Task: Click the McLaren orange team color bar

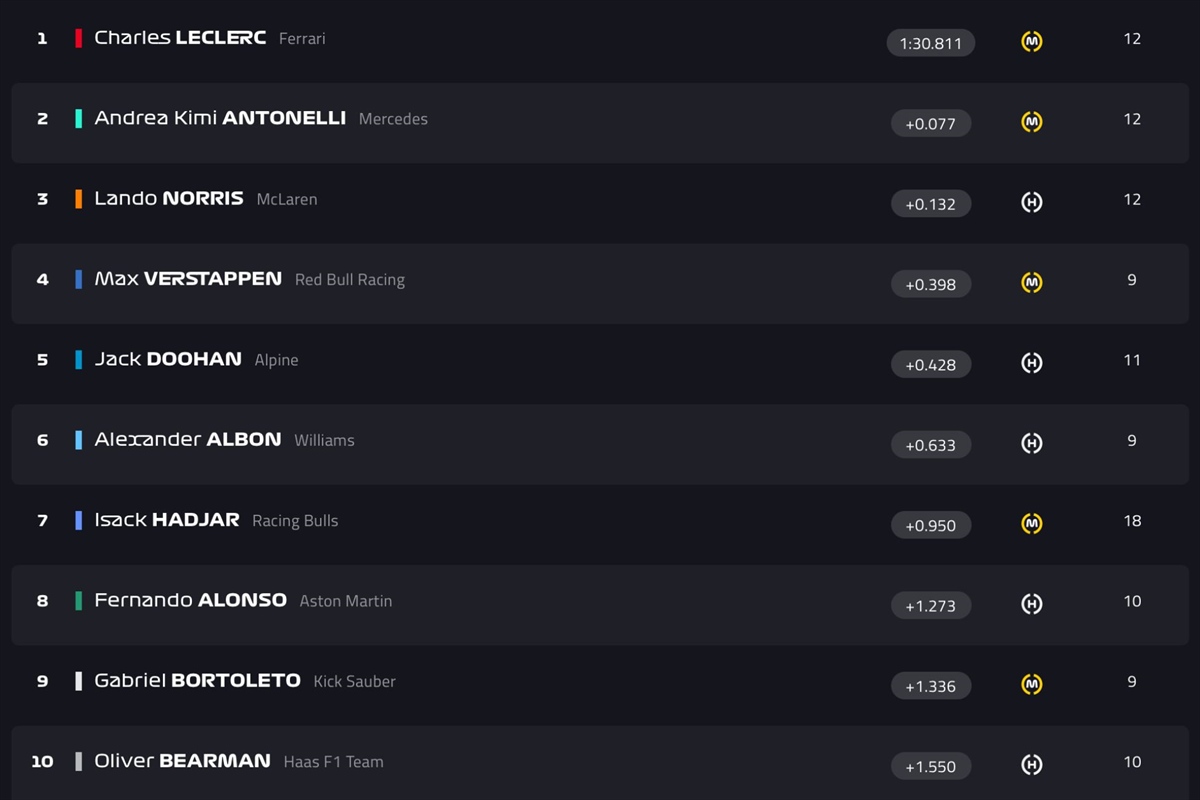Action: (x=79, y=198)
